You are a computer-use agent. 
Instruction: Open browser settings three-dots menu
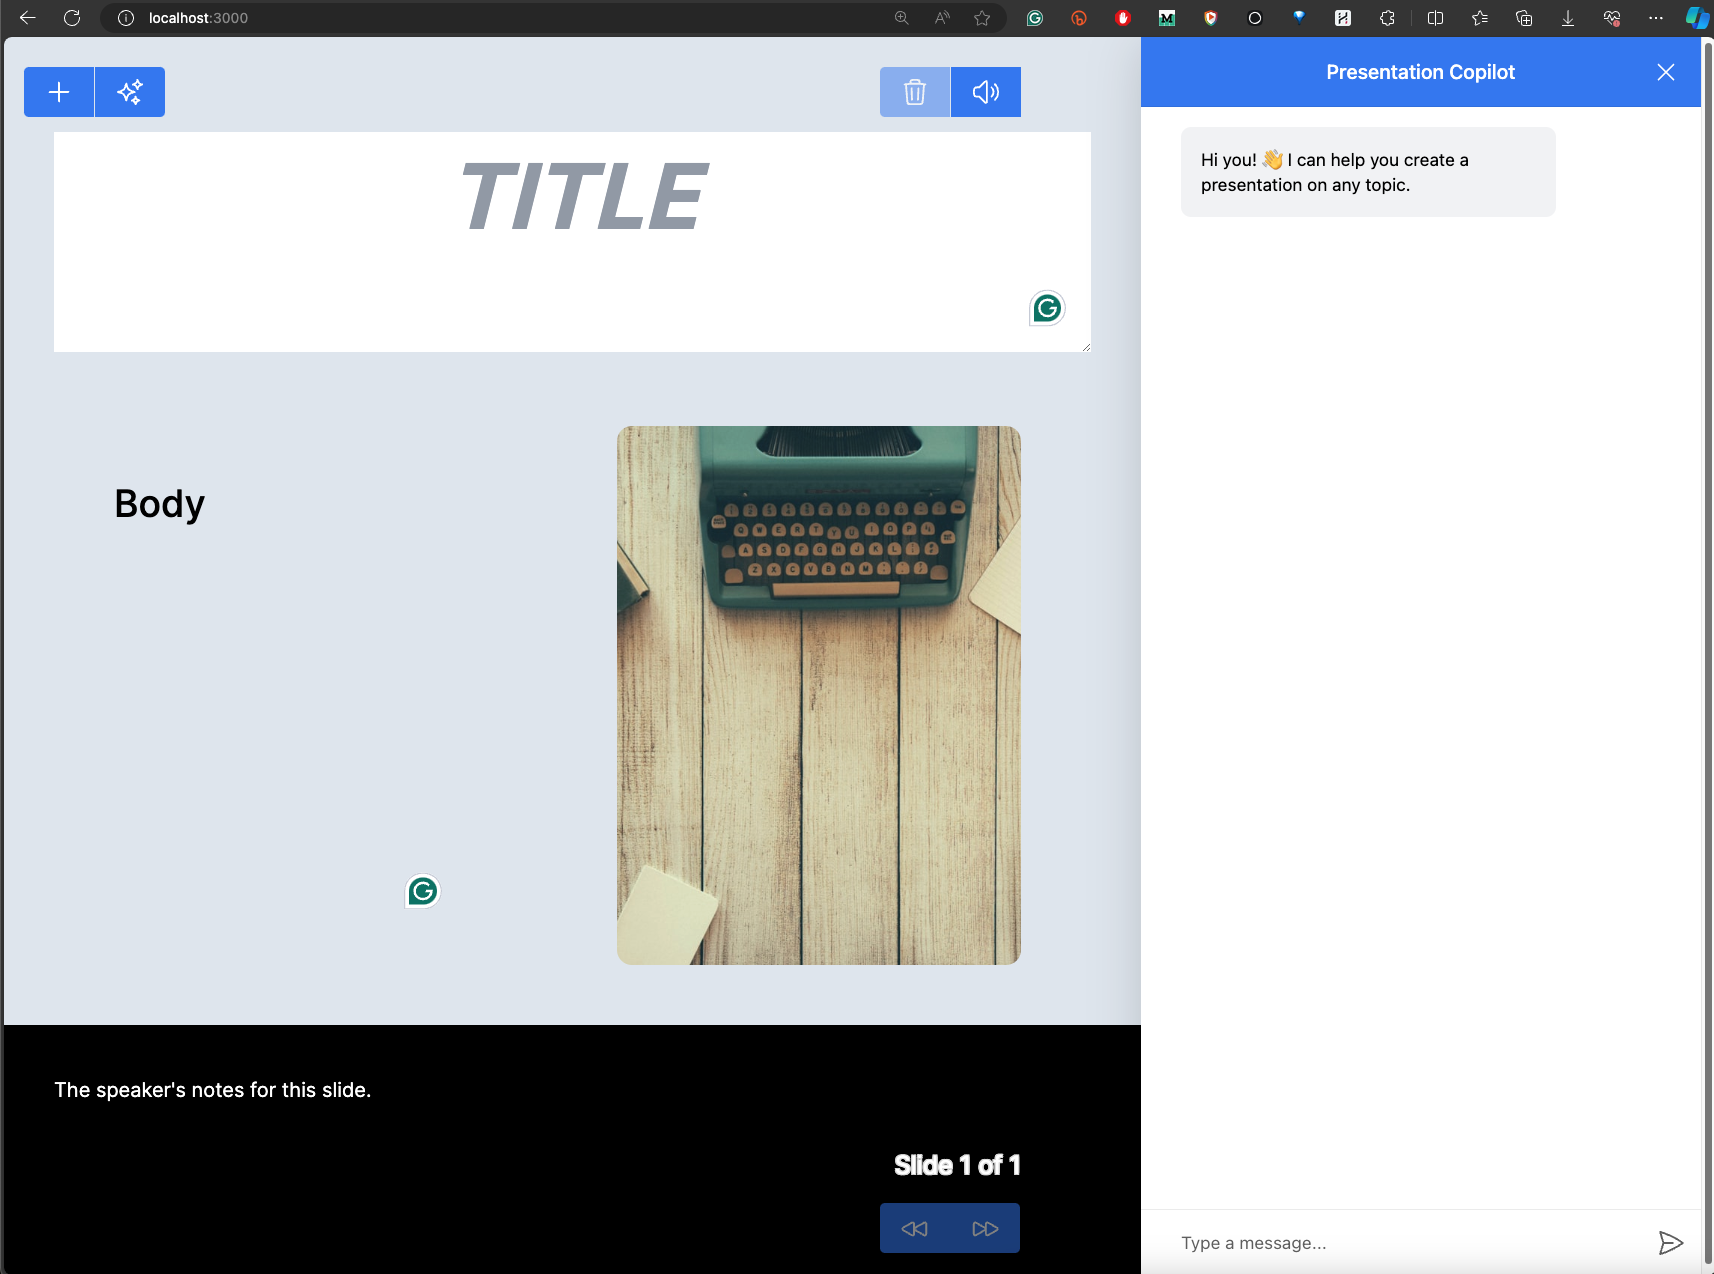coord(1656,18)
